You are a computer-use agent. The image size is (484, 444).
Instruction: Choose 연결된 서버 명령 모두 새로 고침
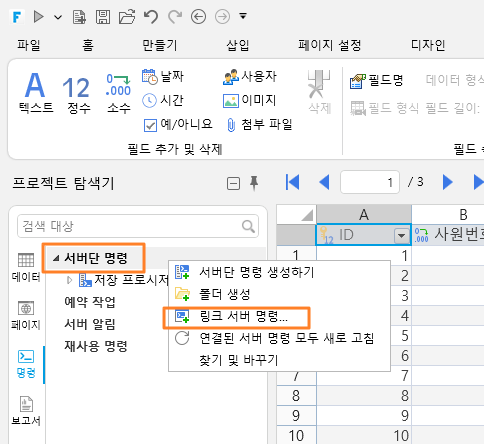tap(279, 338)
